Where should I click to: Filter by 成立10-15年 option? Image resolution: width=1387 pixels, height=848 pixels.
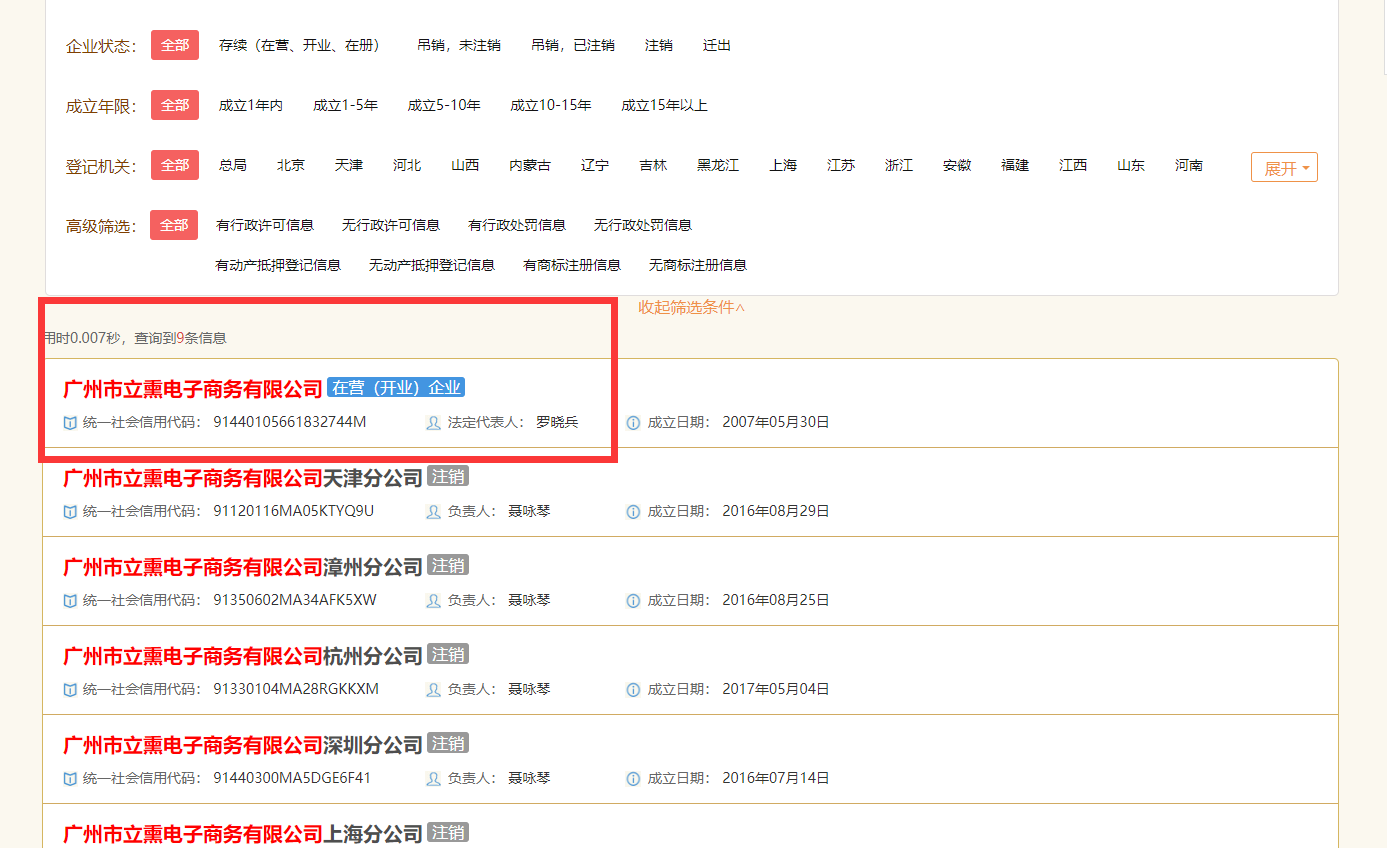click(x=553, y=104)
